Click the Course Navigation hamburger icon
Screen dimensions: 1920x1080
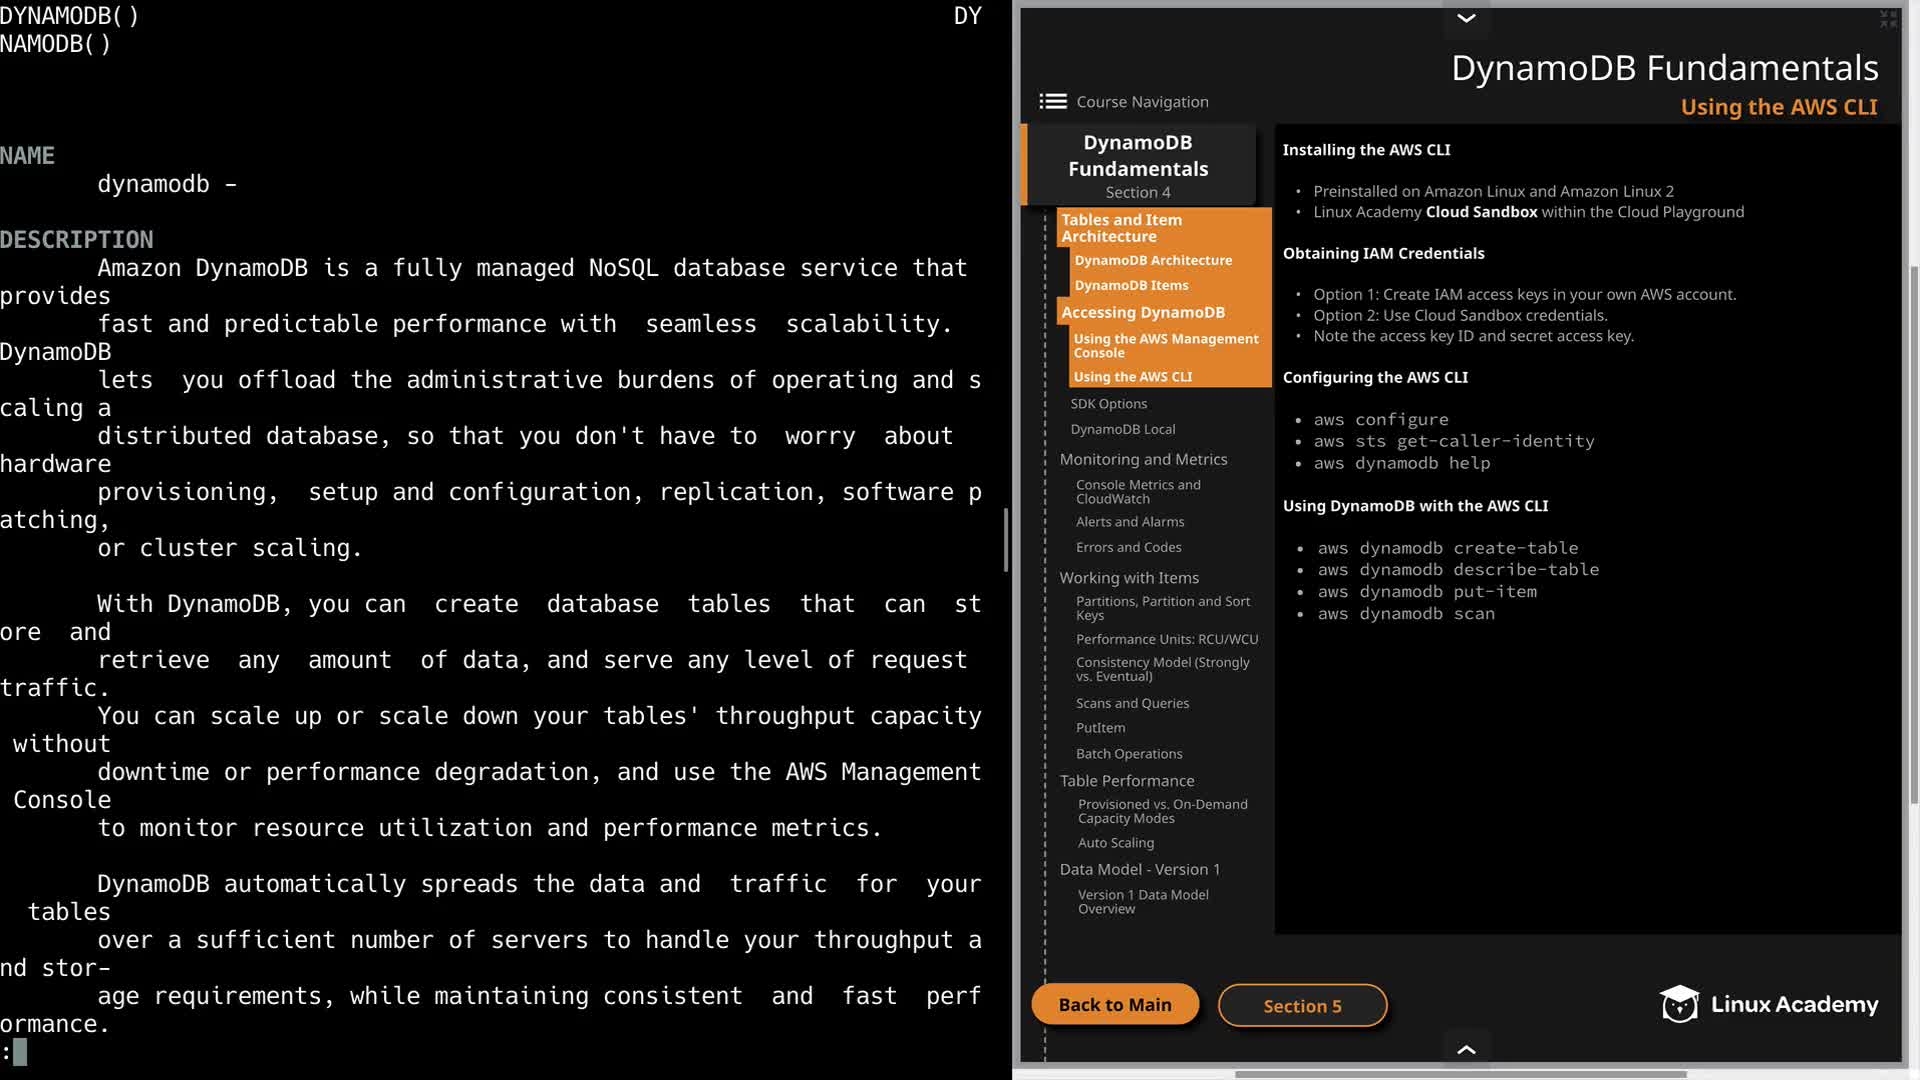tap(1052, 101)
